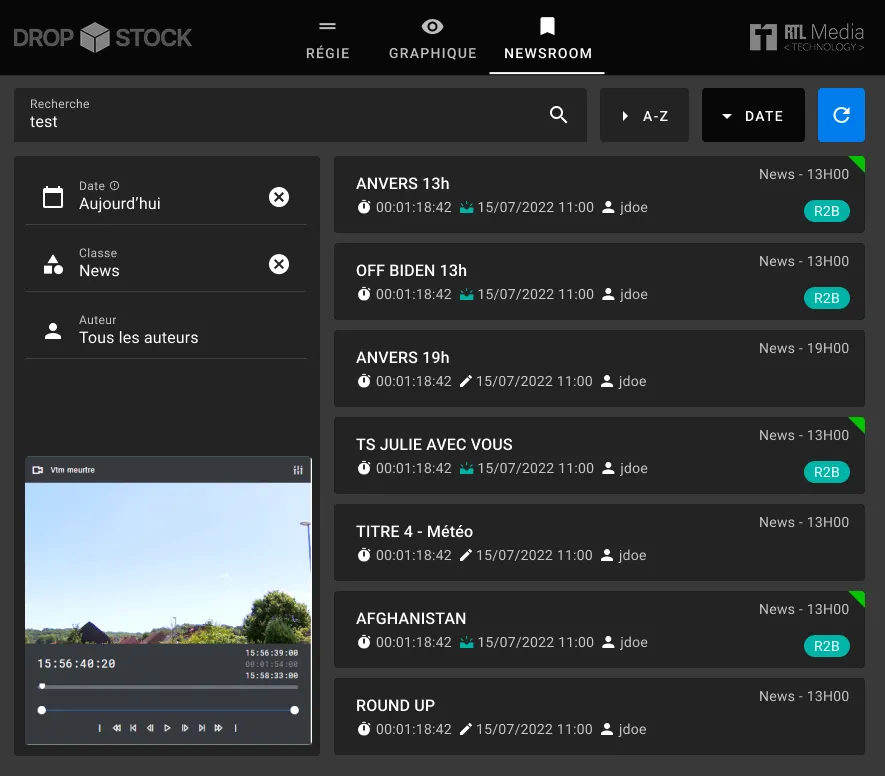Viewport: 885px width, 776px height.
Task: Click the camera icon beside Vtm meurtre
Action: (38, 470)
